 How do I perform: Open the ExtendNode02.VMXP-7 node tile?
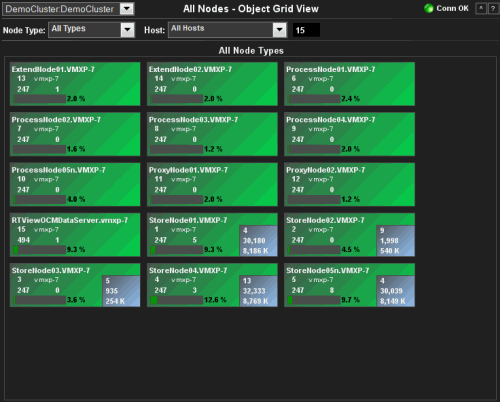point(212,84)
